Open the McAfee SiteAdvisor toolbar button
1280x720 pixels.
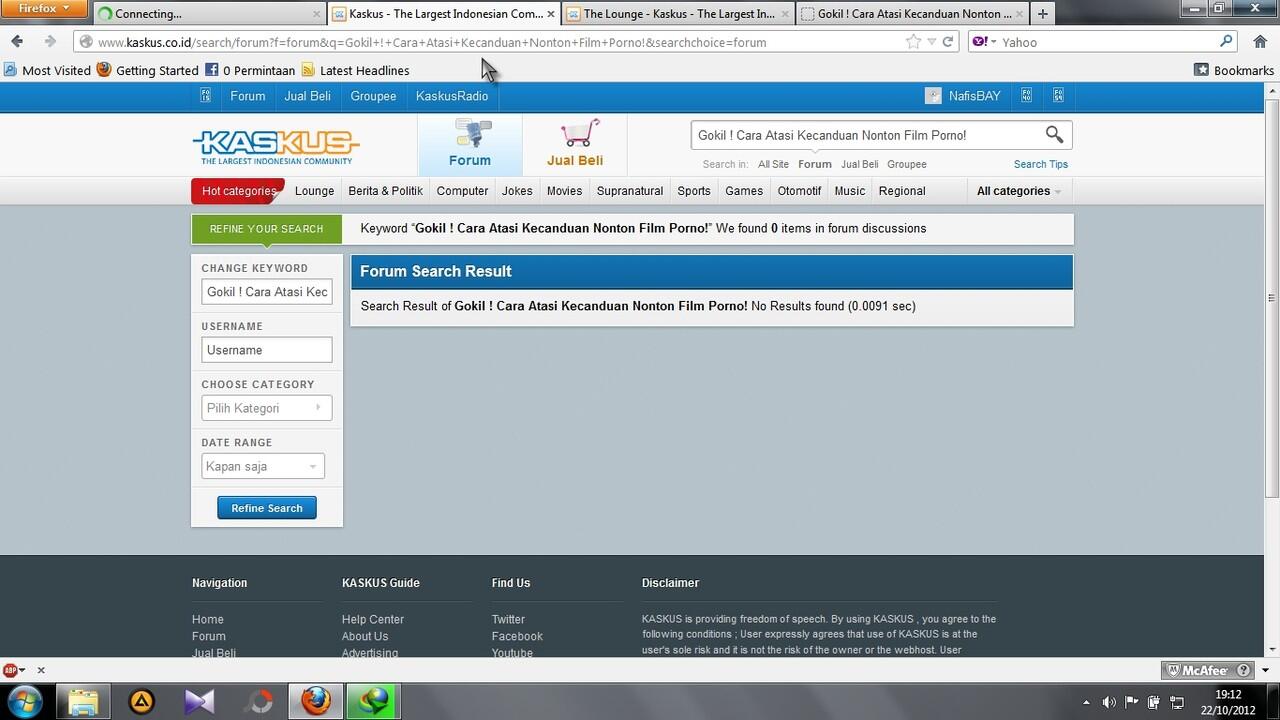click(x=1208, y=670)
